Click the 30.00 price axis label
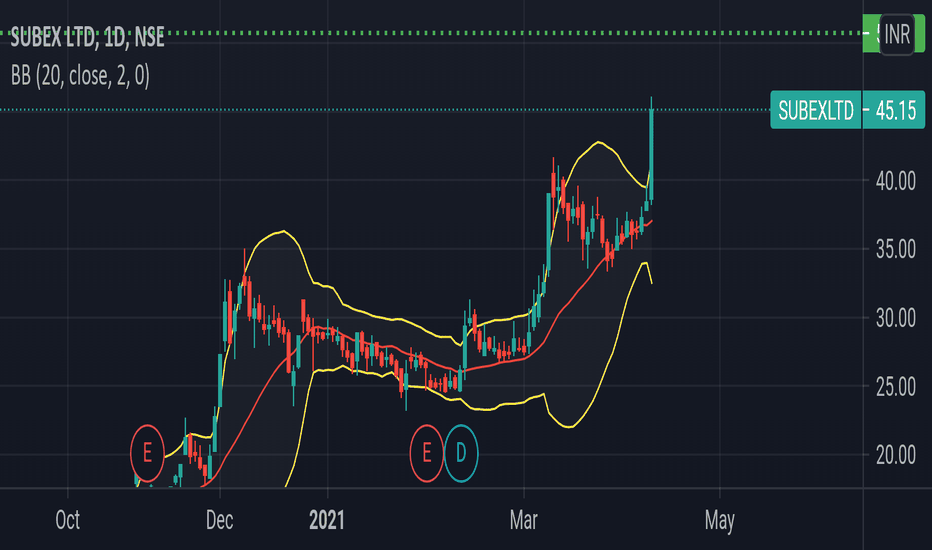 (x=895, y=318)
